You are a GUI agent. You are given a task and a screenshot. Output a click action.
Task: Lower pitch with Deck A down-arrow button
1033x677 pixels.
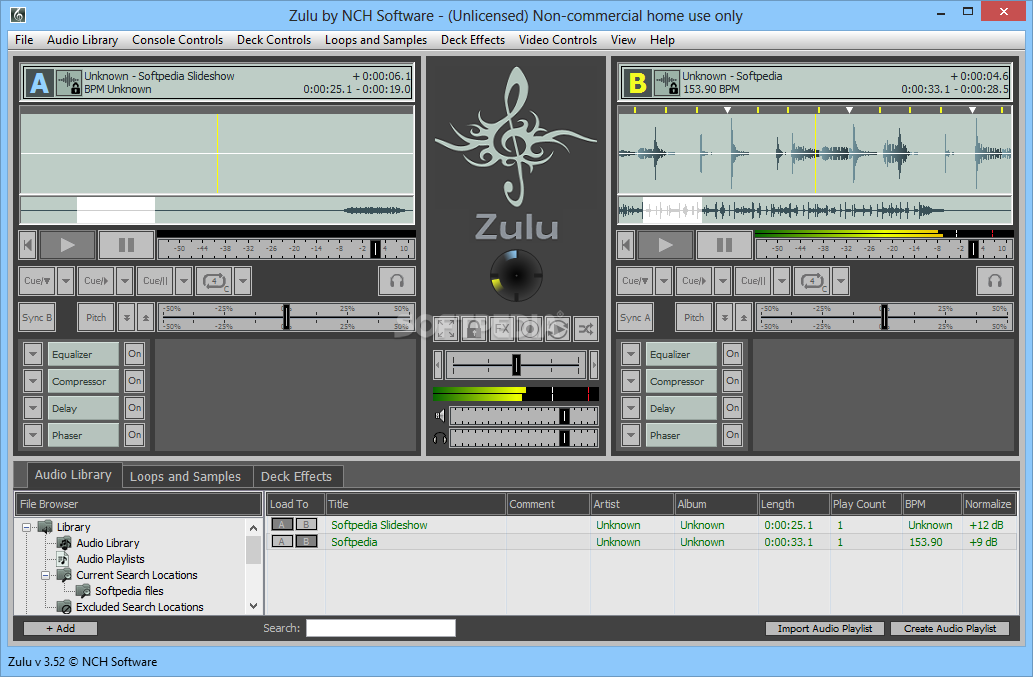(126, 317)
